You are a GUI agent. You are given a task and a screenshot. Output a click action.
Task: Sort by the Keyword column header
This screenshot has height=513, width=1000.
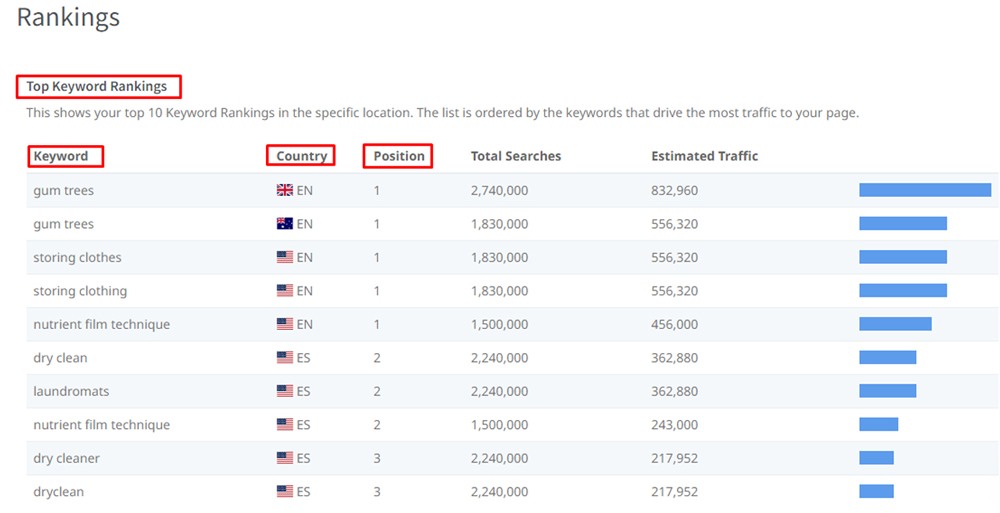pos(61,156)
